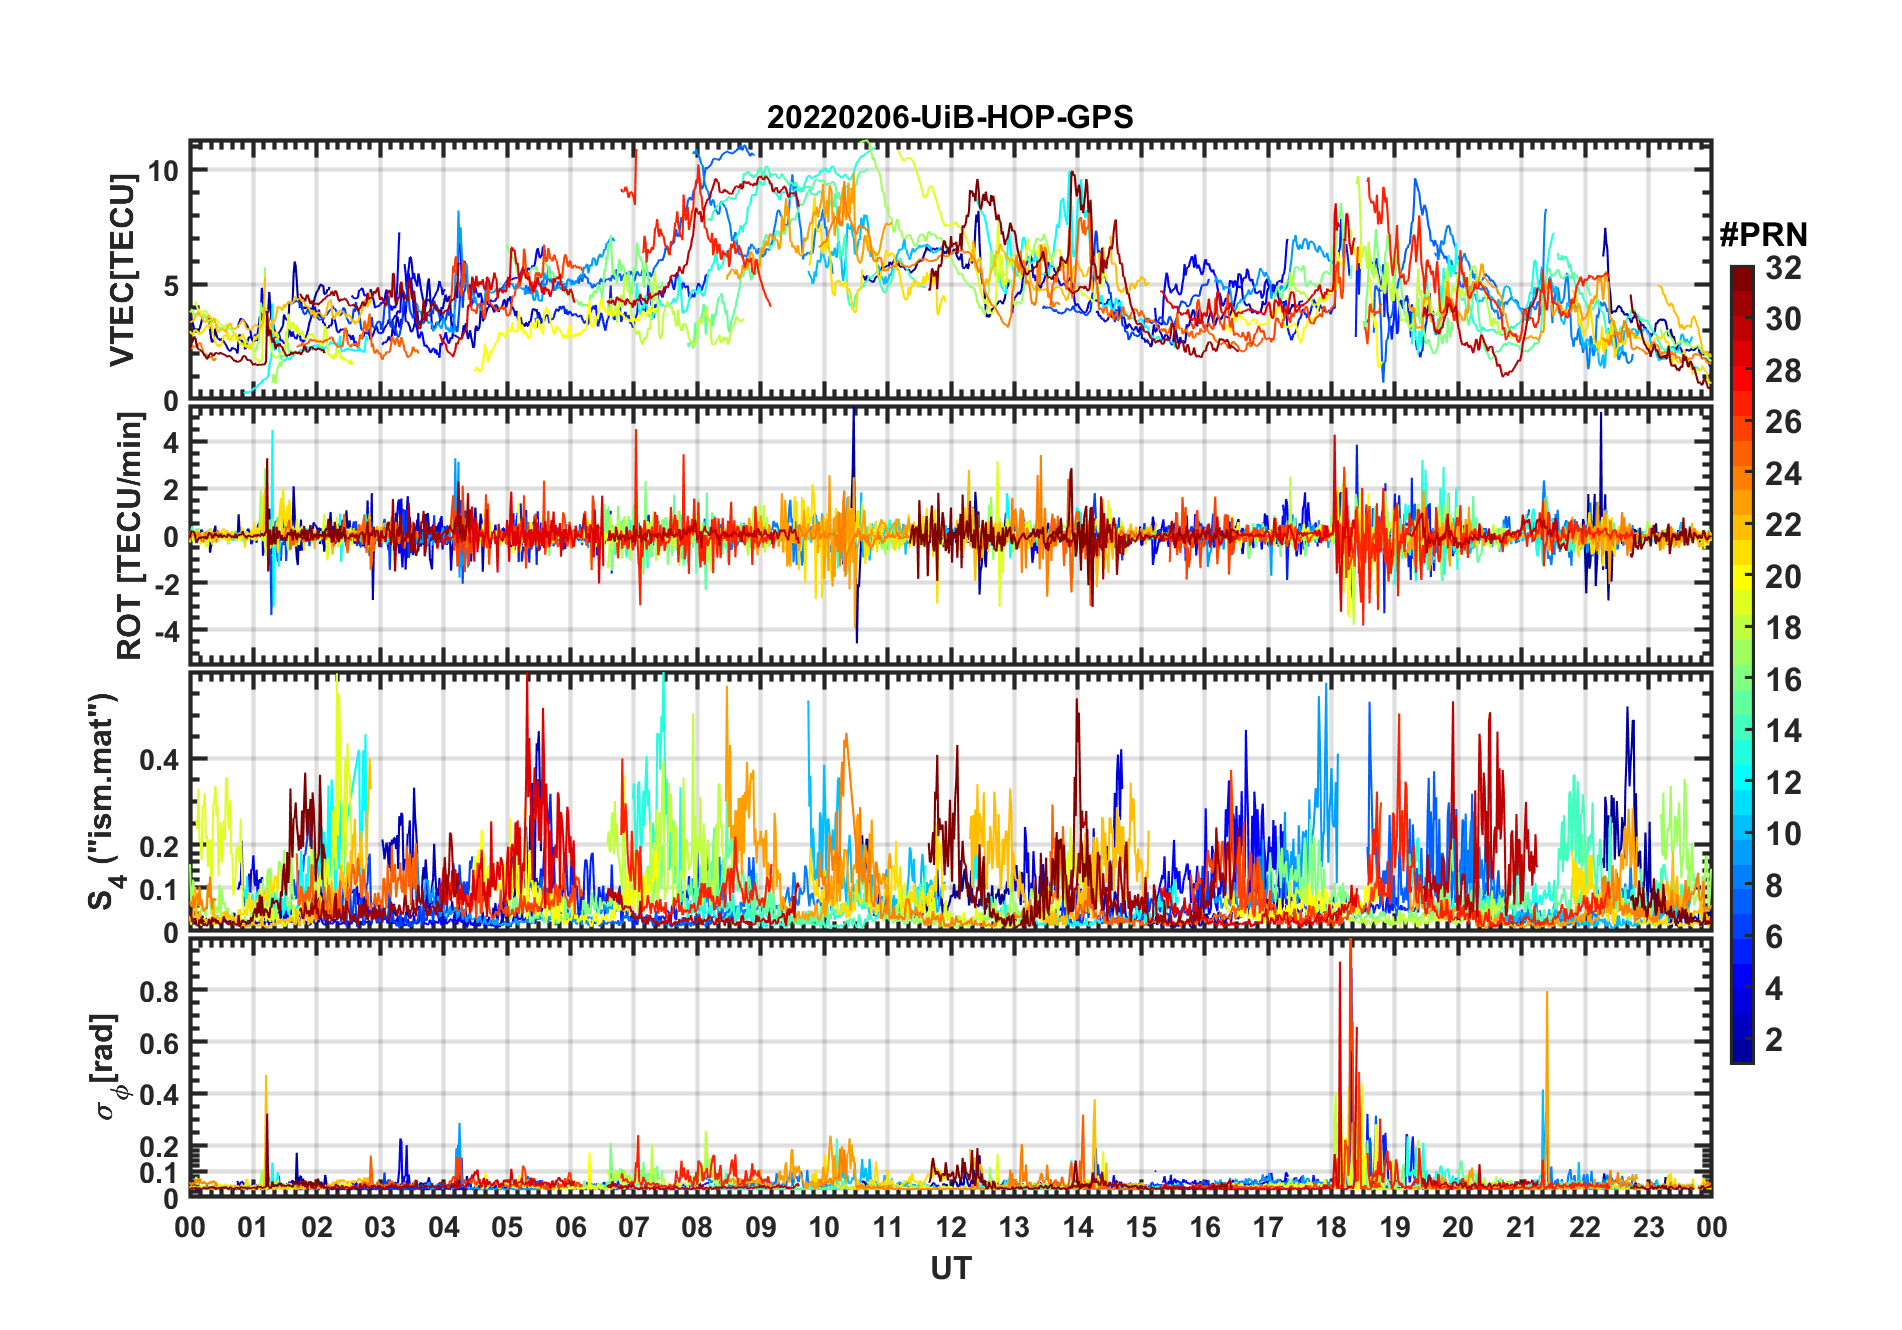1902x1330 pixels.
Task: Click hour 13 on the UT axis
Action: pyautogui.click(x=1014, y=1227)
